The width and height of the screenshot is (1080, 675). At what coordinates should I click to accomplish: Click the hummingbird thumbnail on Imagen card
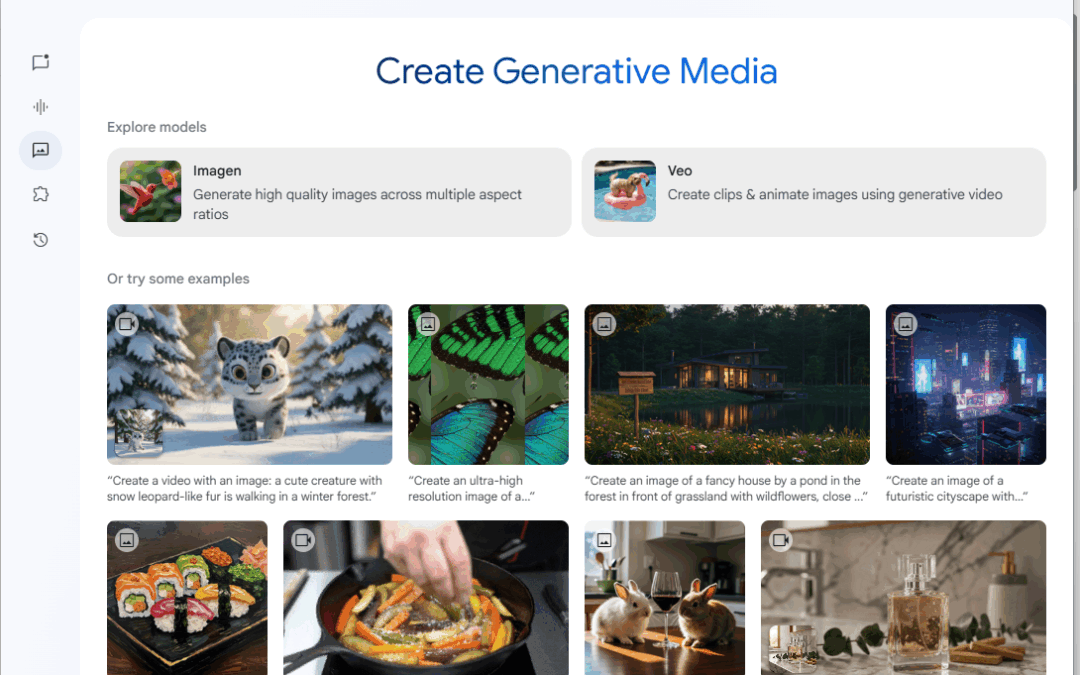coord(150,191)
